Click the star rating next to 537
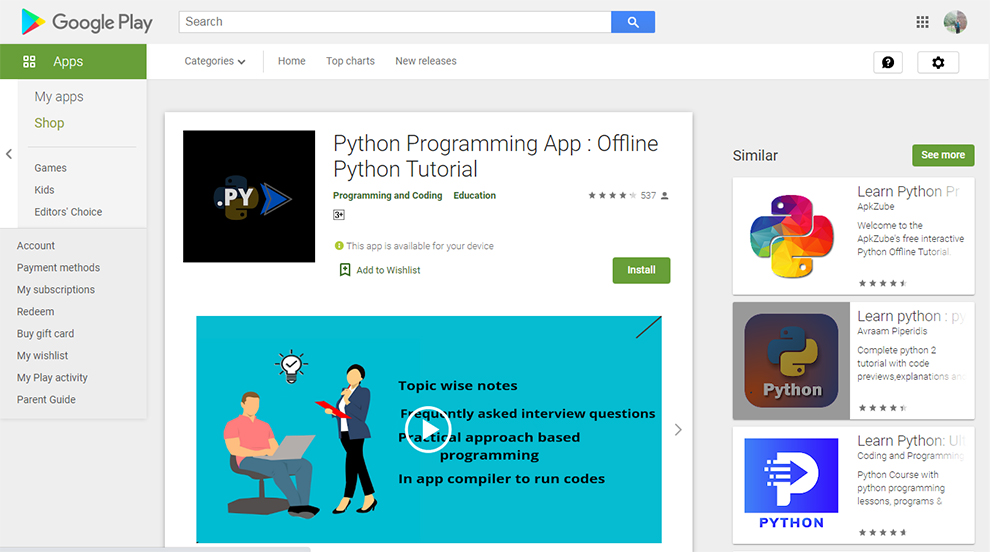This screenshot has height=552, width=990. [612, 196]
